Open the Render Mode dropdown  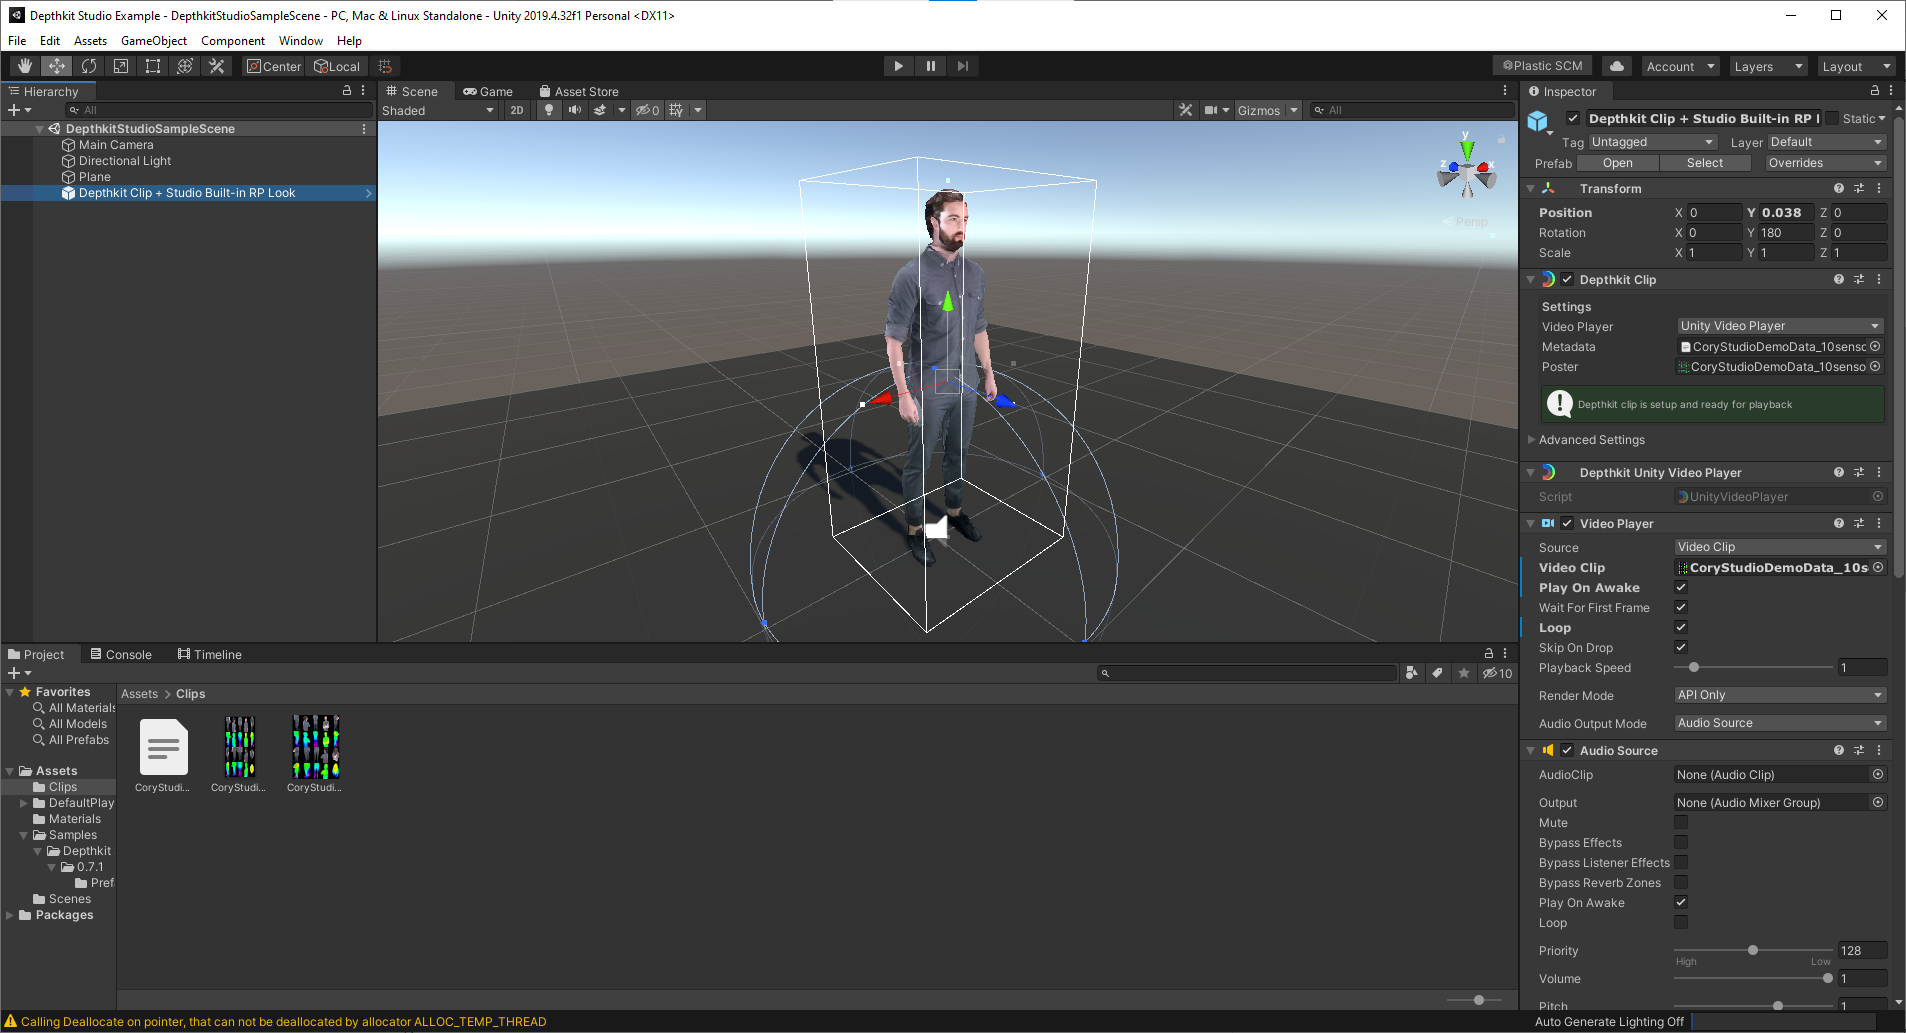pyautogui.click(x=1780, y=696)
